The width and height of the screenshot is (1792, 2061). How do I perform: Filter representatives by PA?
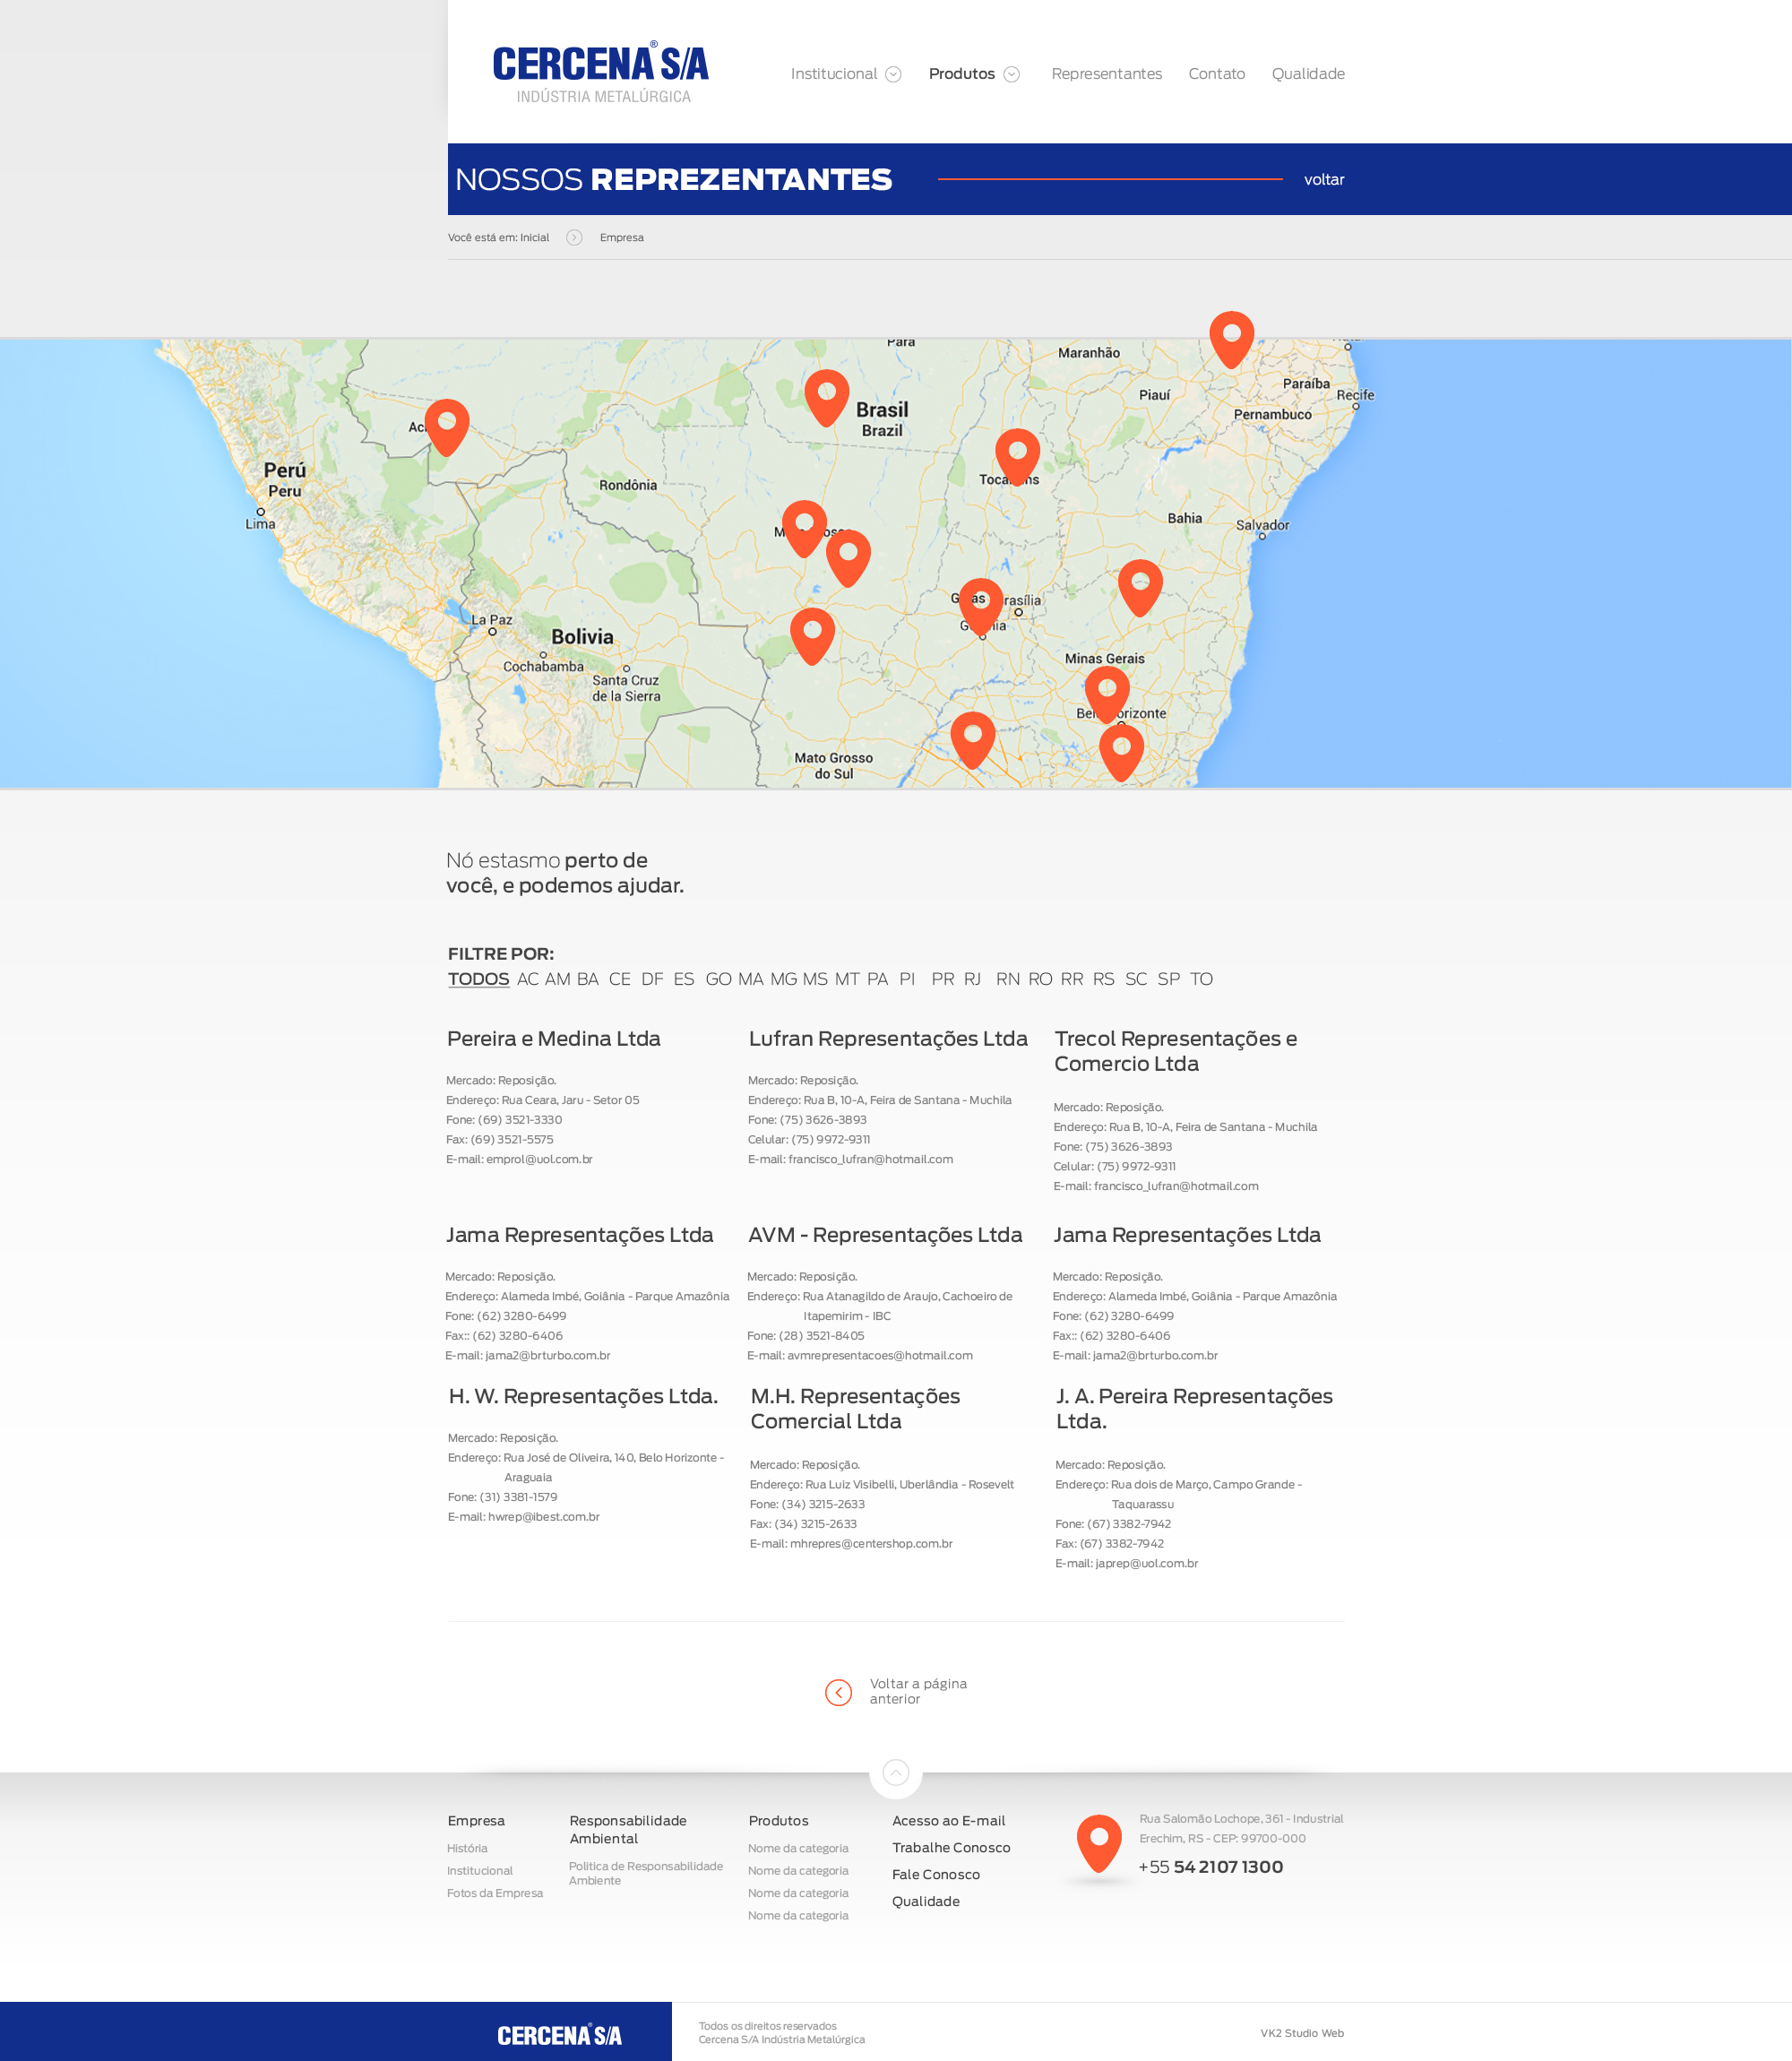[x=878, y=979]
